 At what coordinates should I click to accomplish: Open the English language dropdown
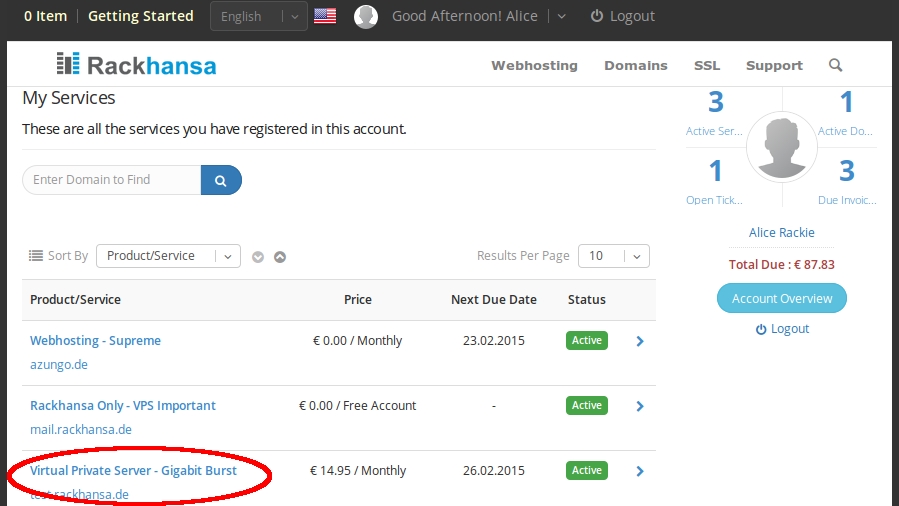(x=259, y=16)
